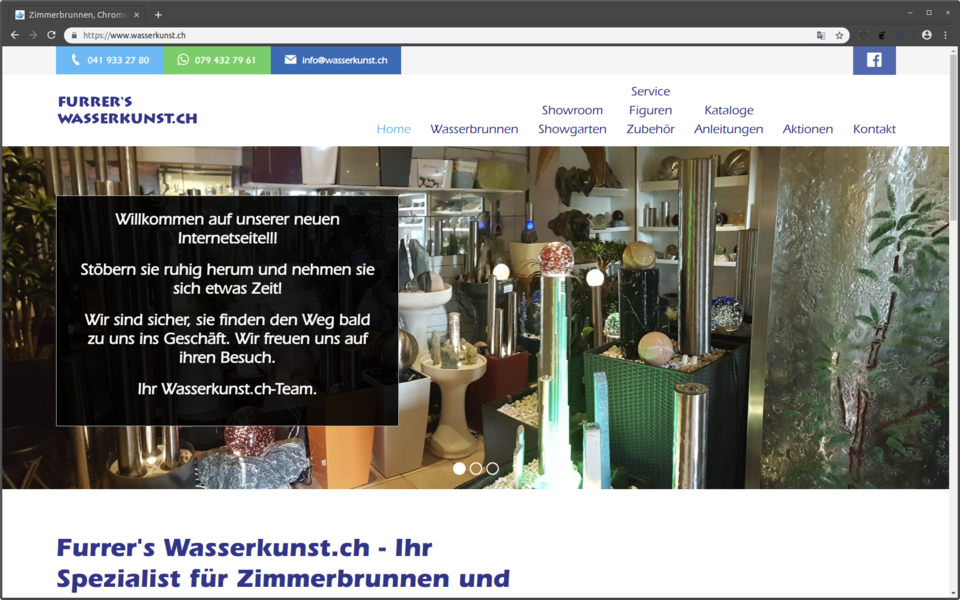Screen dimensions: 960x600
Task: Minimize the Chrome window
Action: coord(910,13)
